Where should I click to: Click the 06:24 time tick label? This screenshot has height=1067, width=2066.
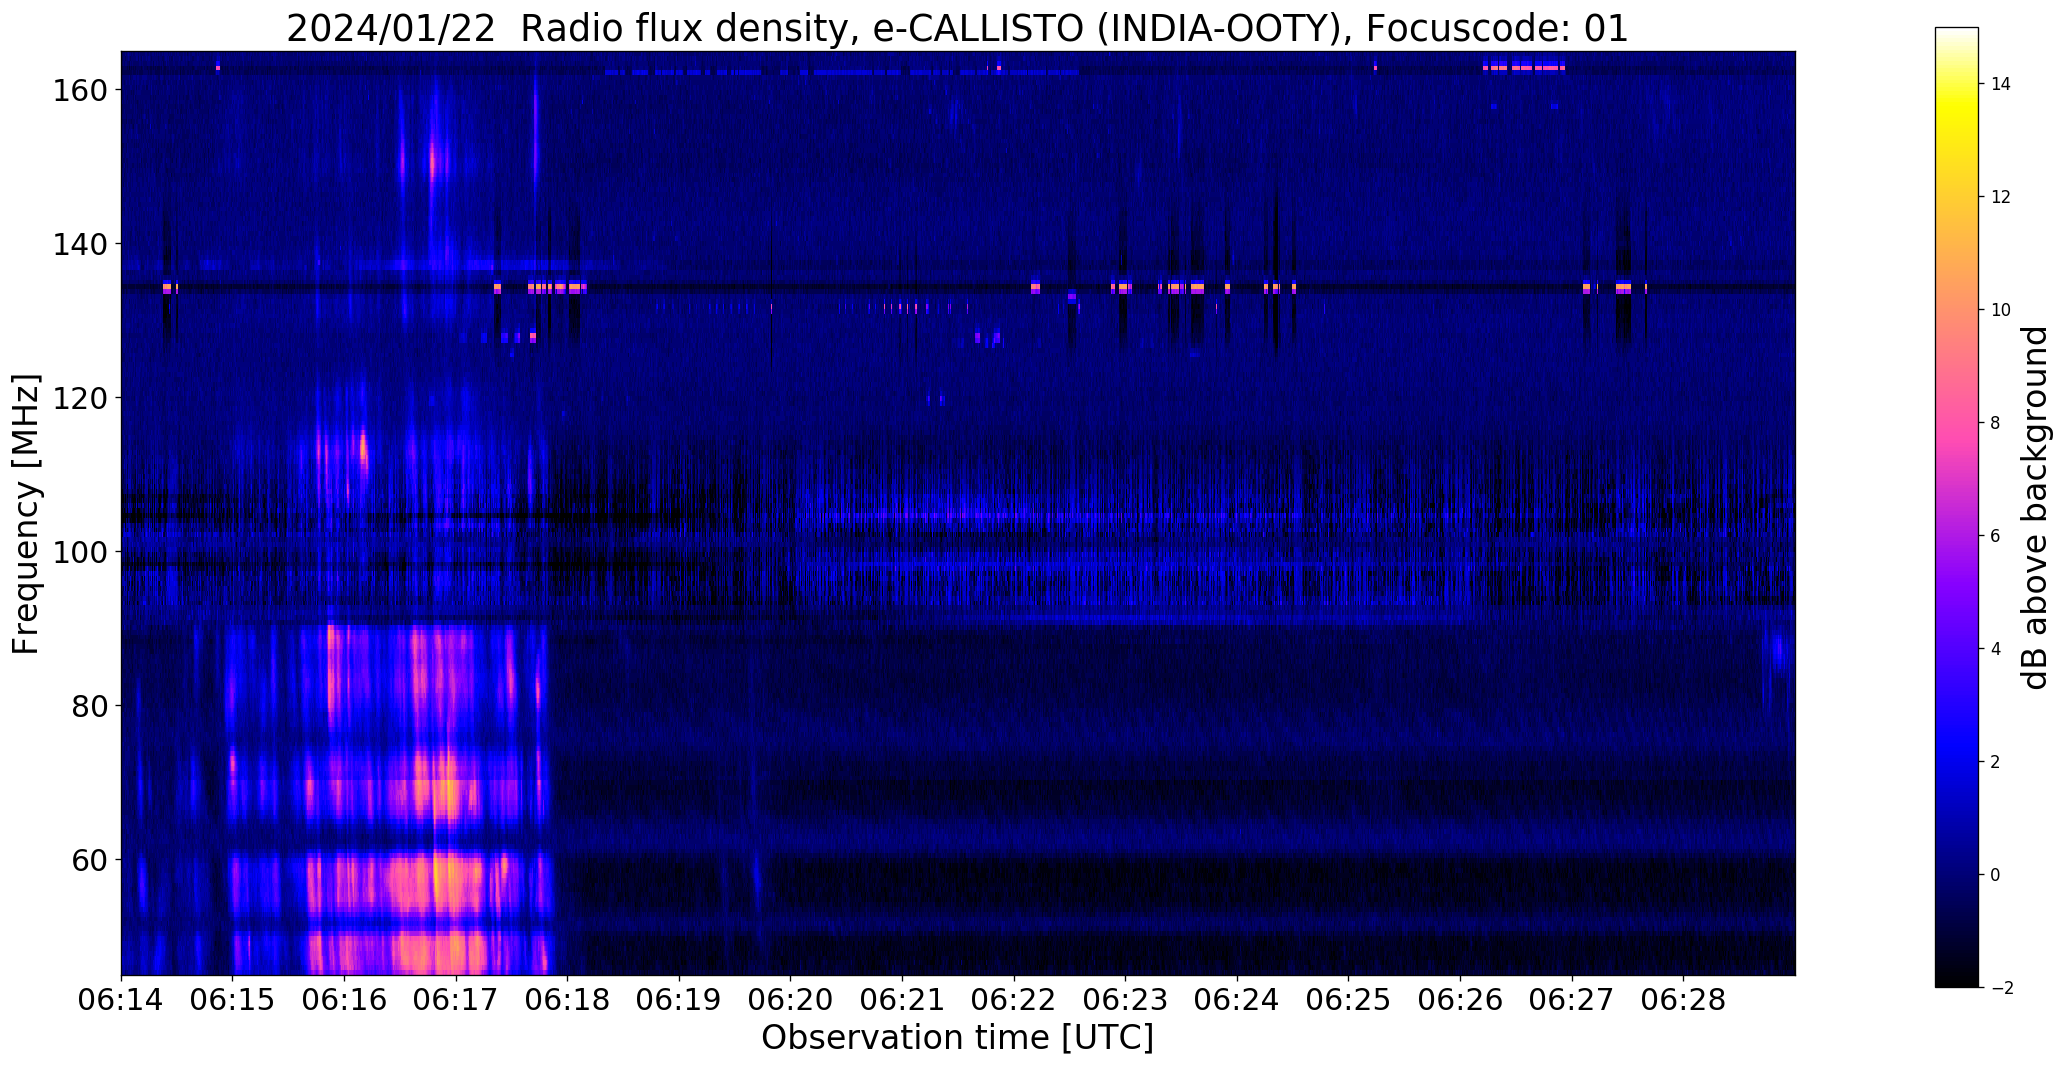pyautogui.click(x=1238, y=1001)
